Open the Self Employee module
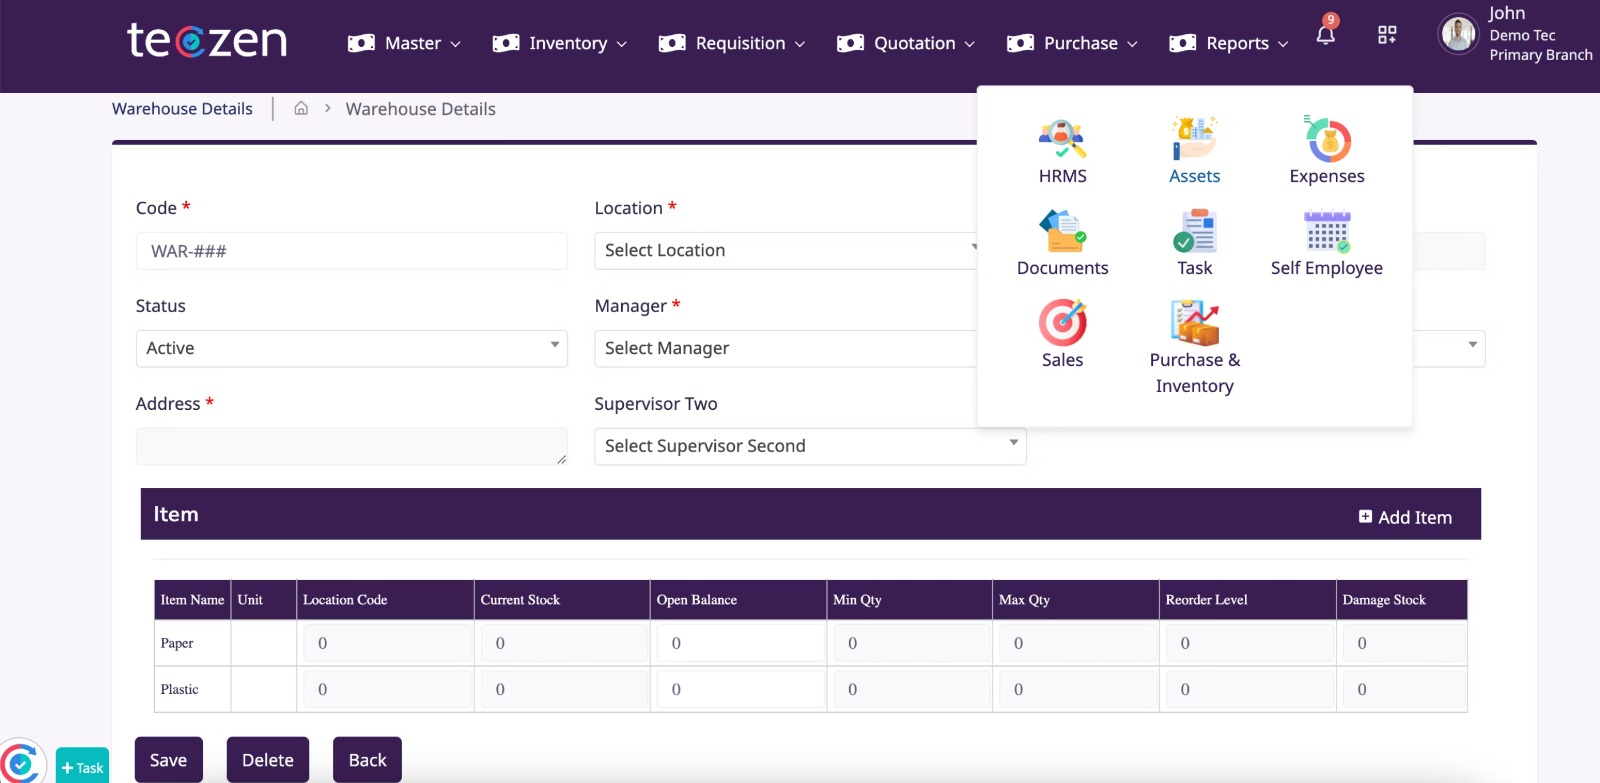1600x783 pixels. coord(1327,233)
